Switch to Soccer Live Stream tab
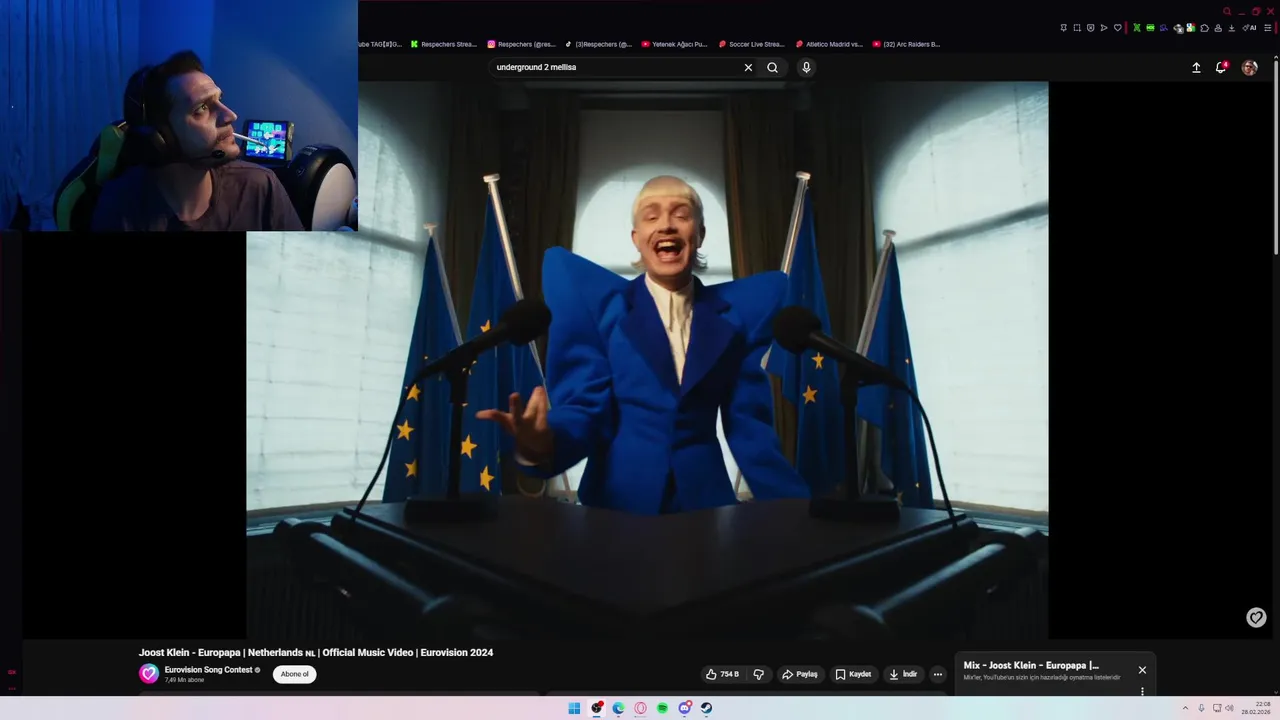The height and width of the screenshot is (720, 1280). (752, 44)
